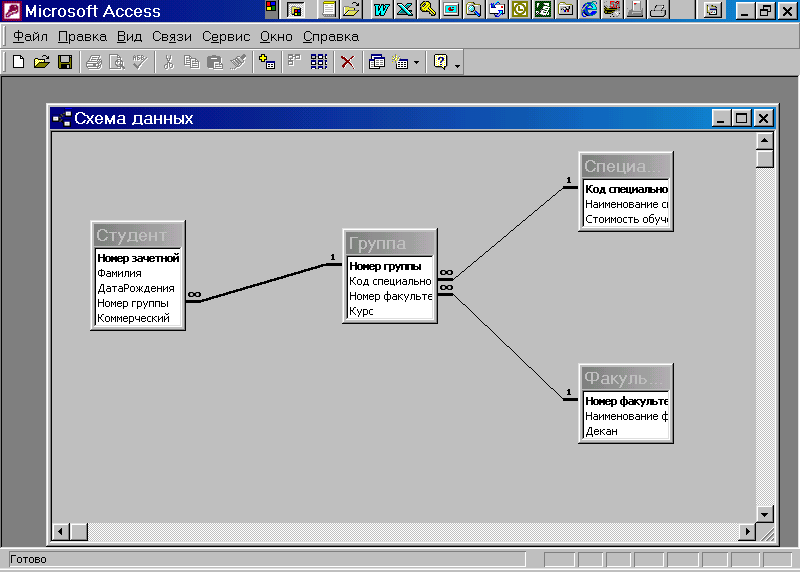Click the Print toolbar icon
The width and height of the screenshot is (800, 572).
point(94,62)
